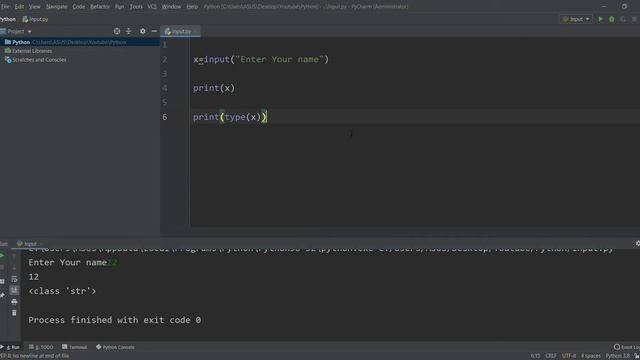Open the Event Log
The width and height of the screenshot is (640, 360).
click(627, 347)
